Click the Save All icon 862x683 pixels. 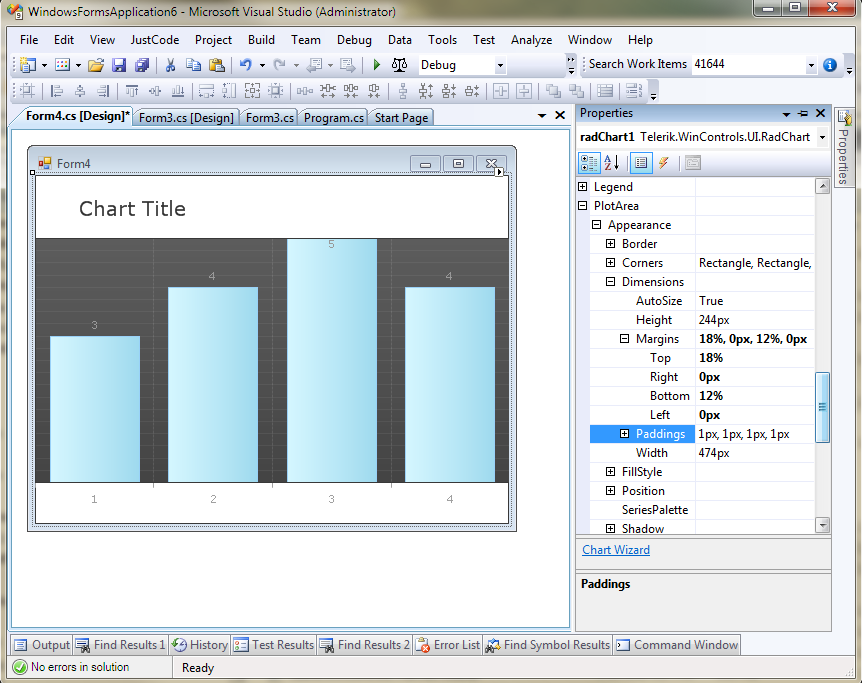pos(142,65)
